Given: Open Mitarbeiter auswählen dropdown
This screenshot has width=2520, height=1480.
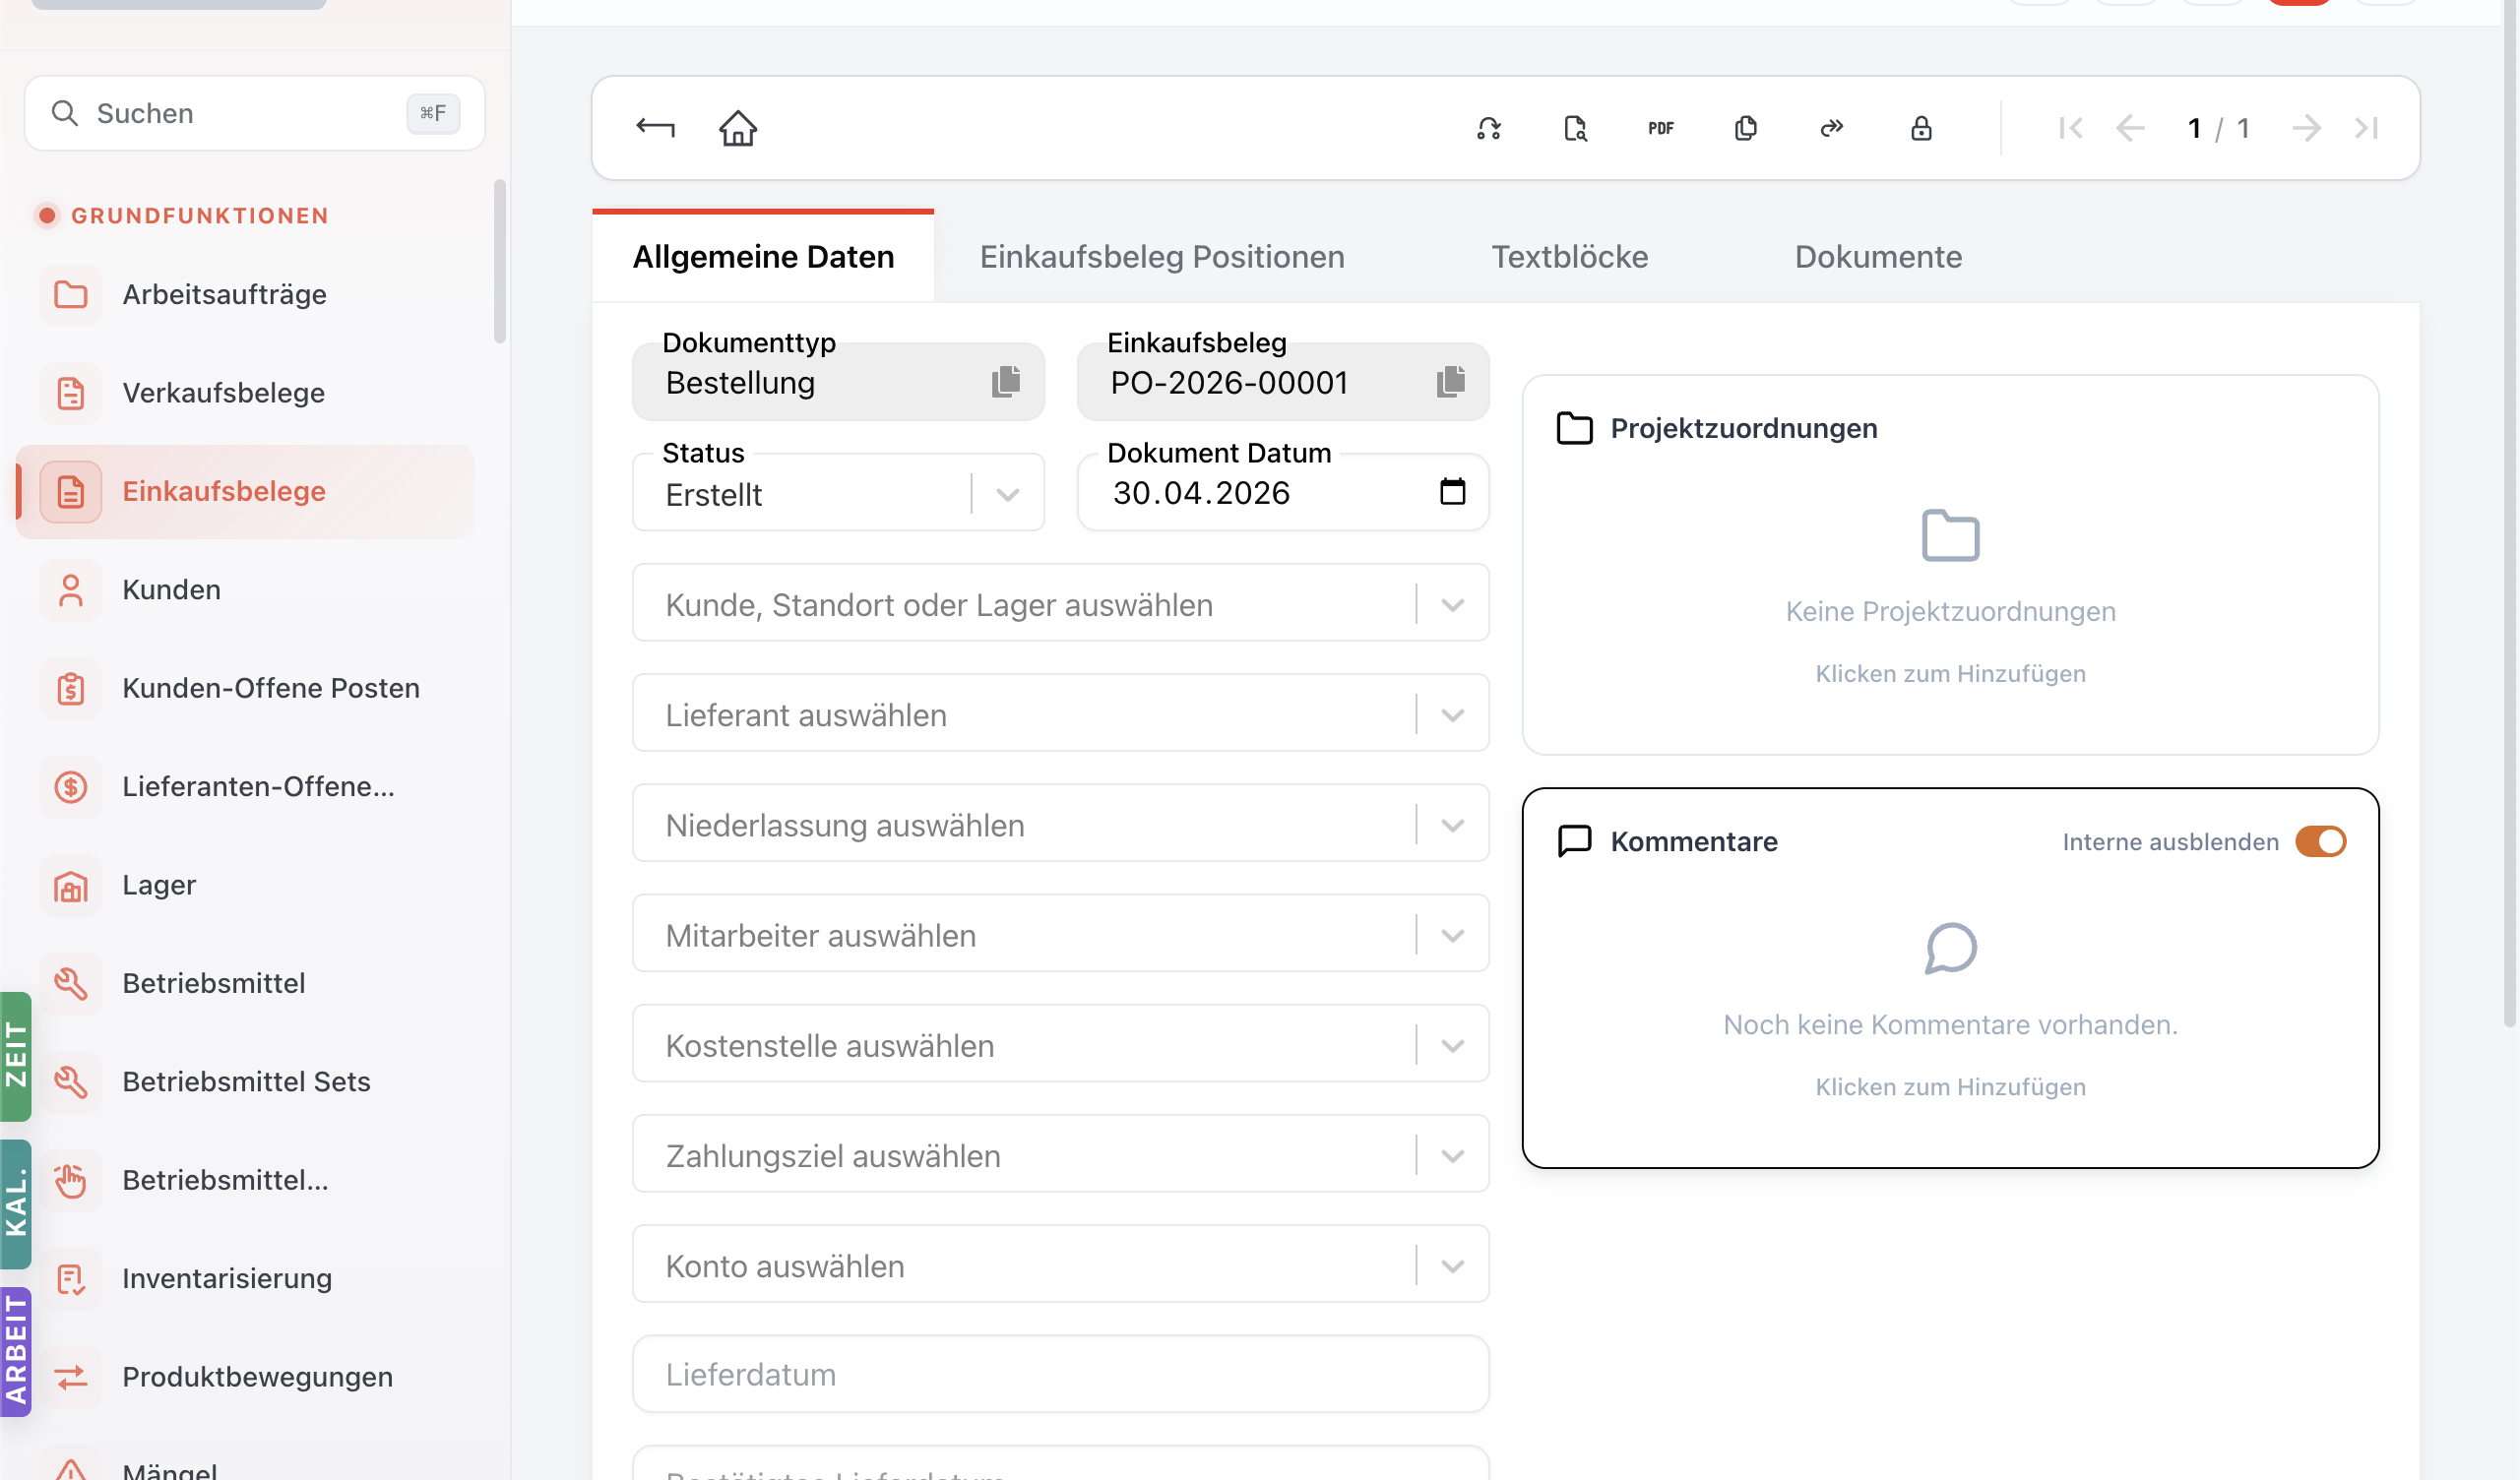Looking at the screenshot, I should pyautogui.click(x=1060, y=934).
